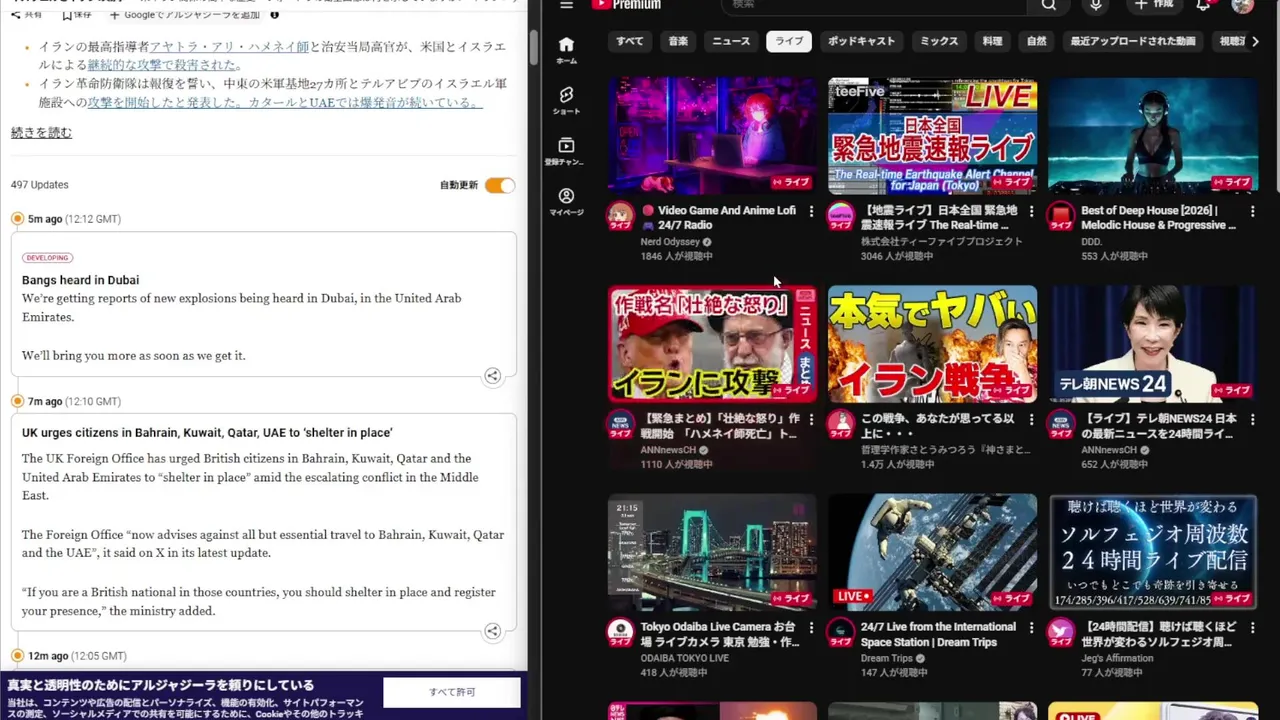
Task: Click the 作成 create button
Action: click(1153, 5)
